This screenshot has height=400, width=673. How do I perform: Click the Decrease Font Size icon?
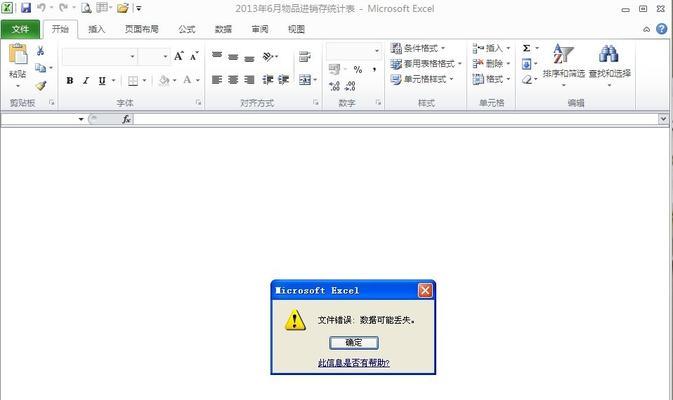[194, 56]
